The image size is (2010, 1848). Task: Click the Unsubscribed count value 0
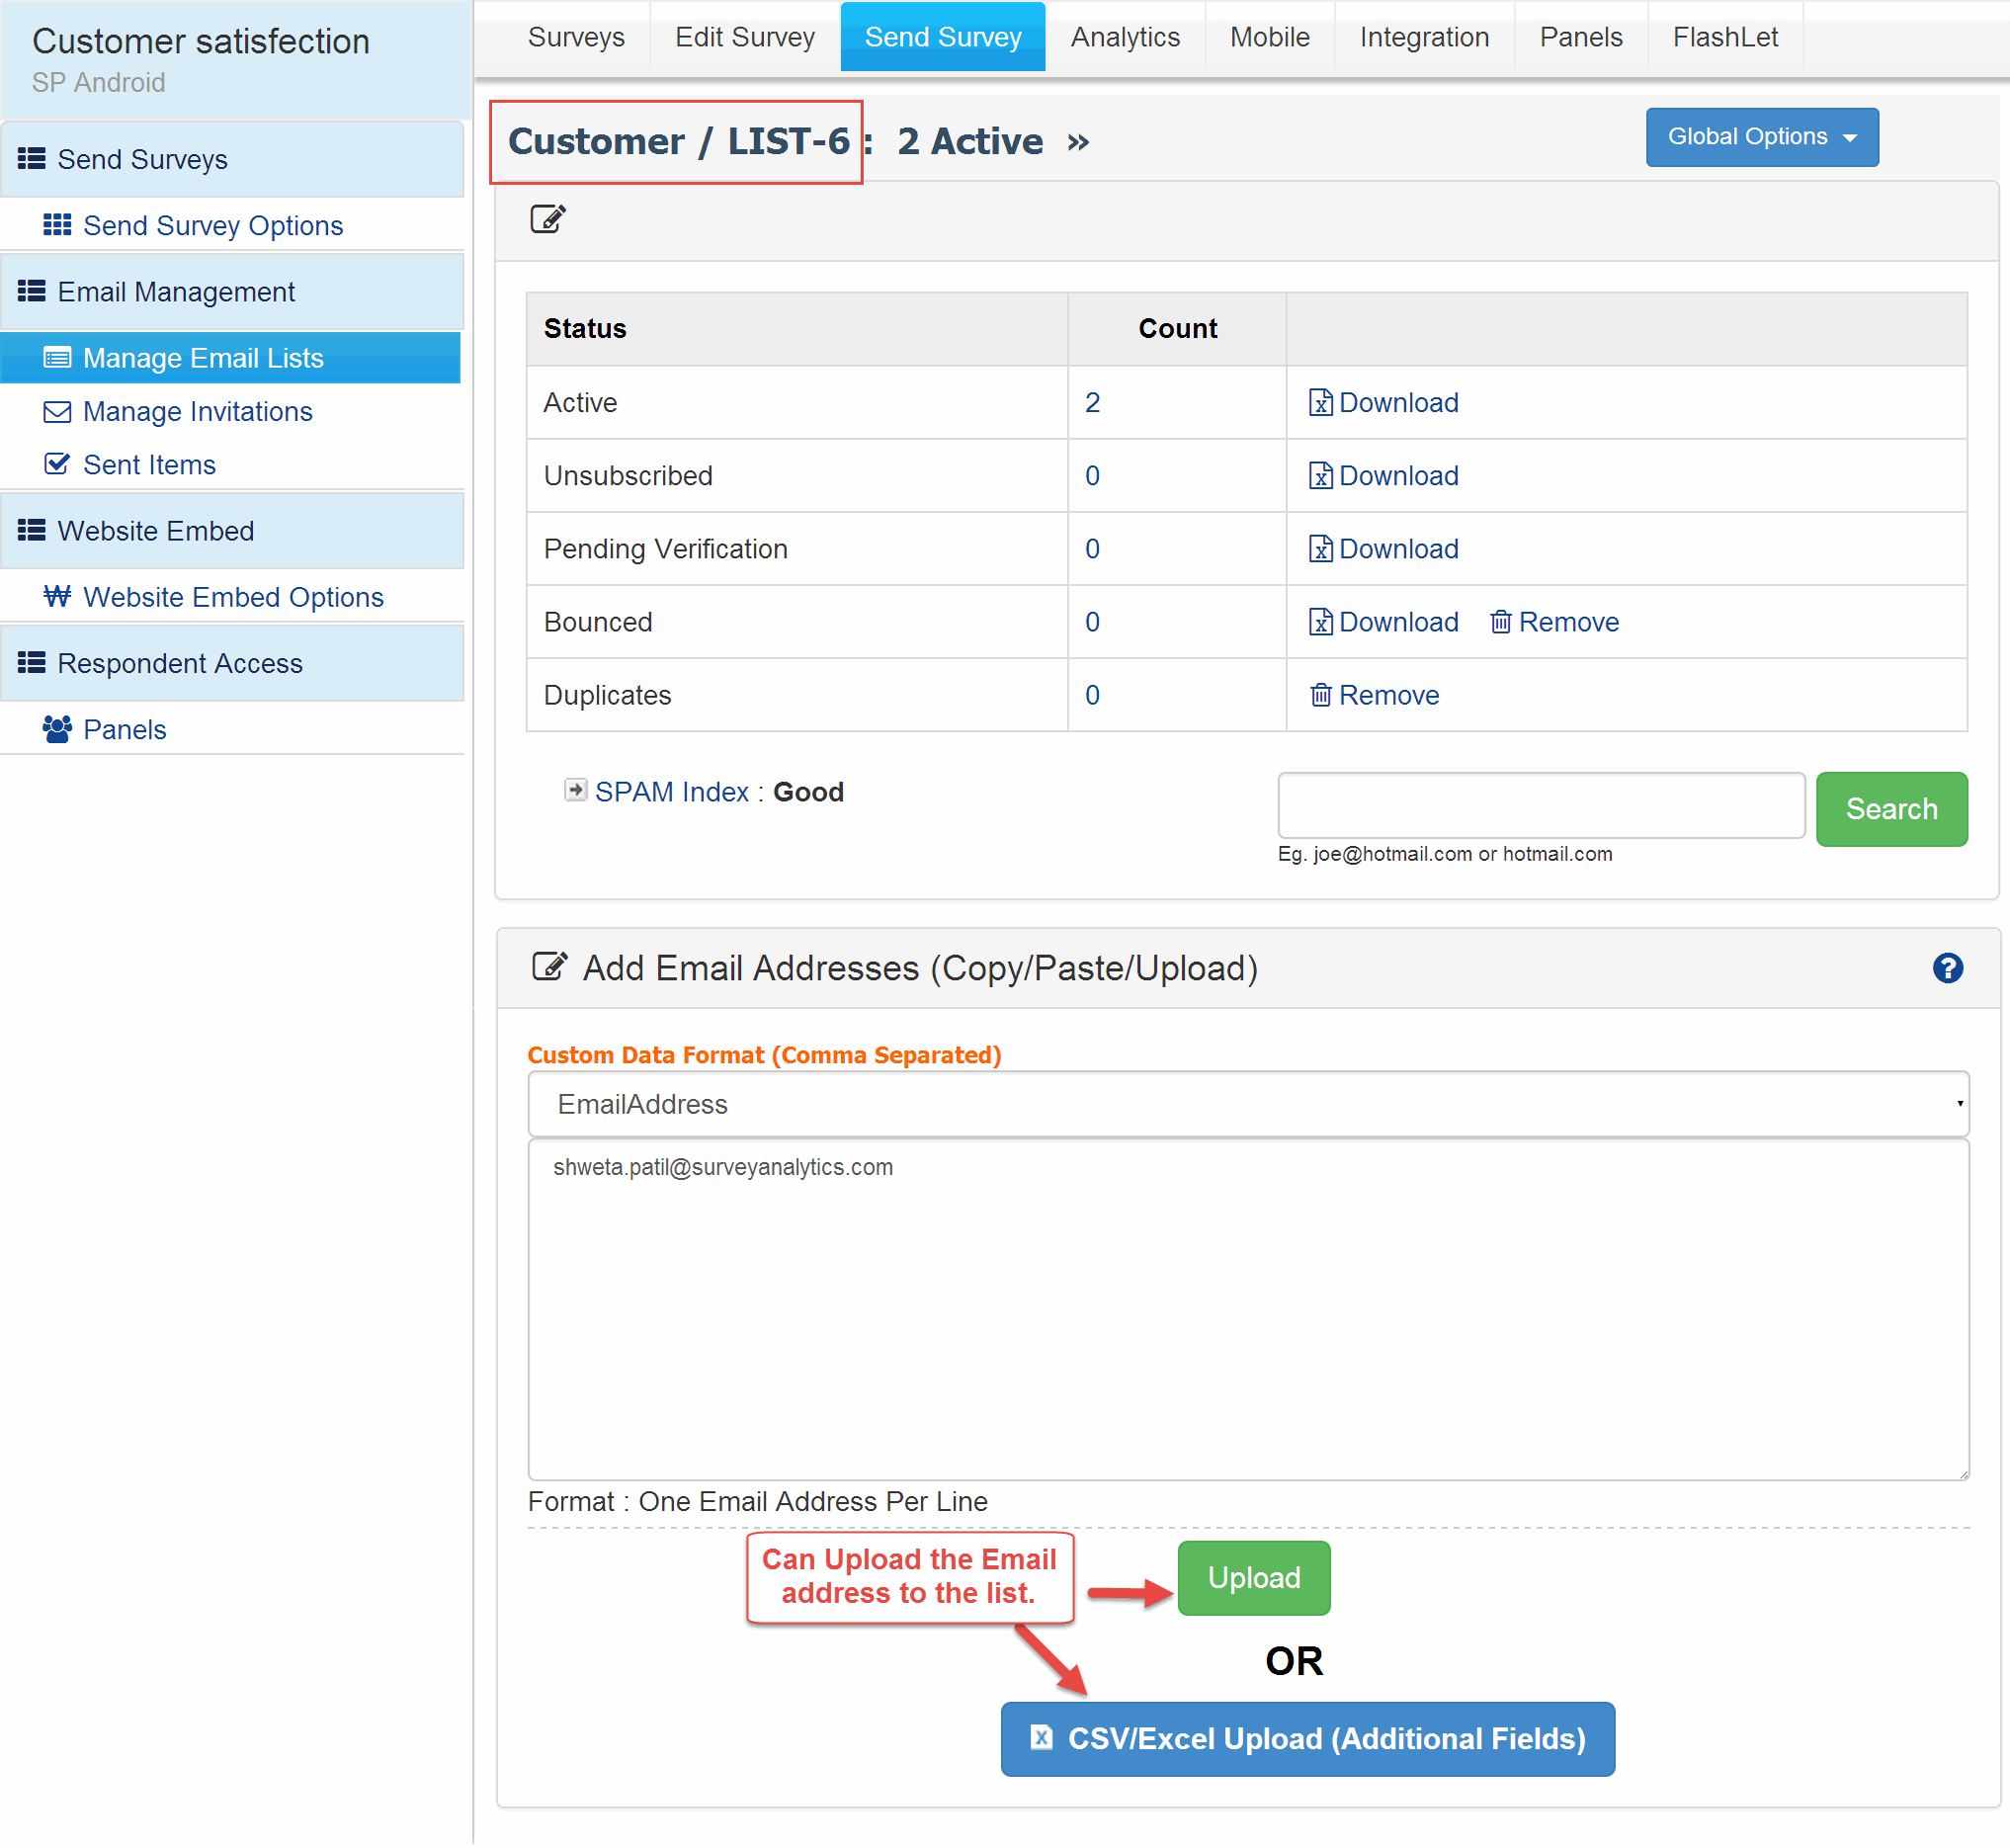1092,475
